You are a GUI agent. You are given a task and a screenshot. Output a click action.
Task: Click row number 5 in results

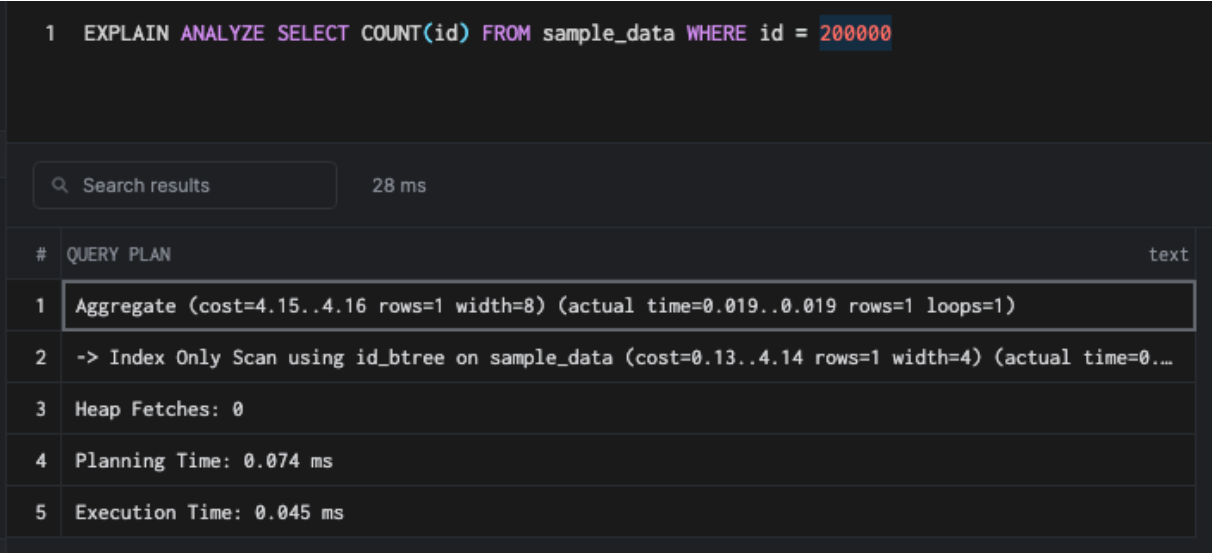pyautogui.click(x=41, y=512)
